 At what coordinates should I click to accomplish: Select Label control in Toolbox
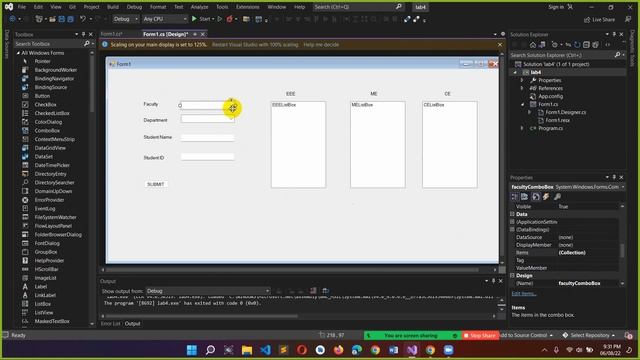pos(41,287)
